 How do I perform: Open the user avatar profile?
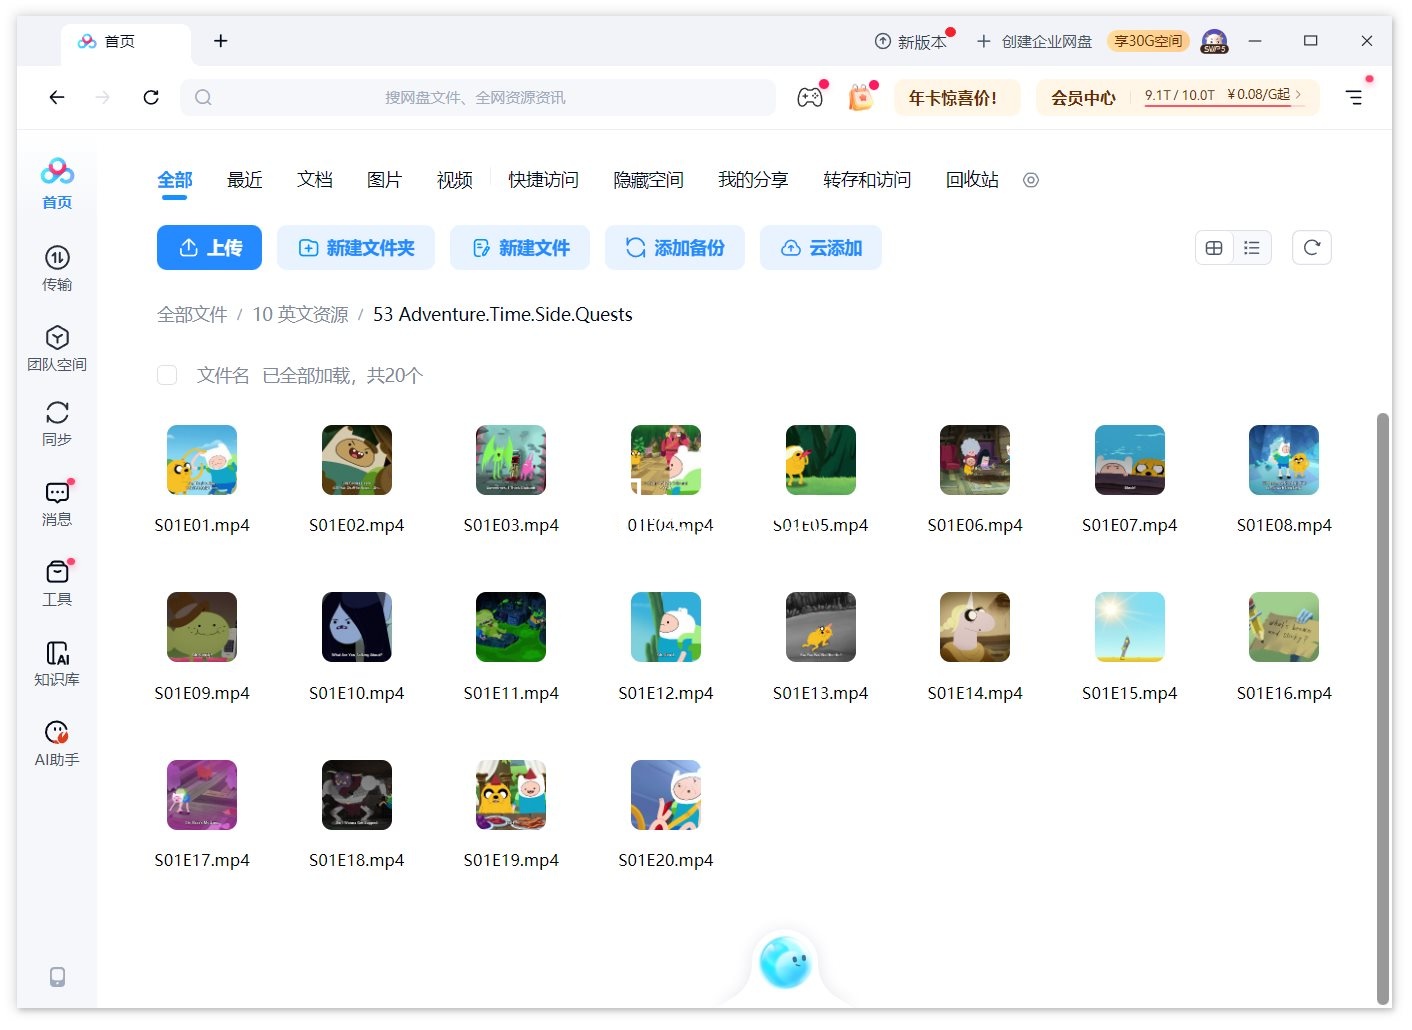tap(1214, 41)
